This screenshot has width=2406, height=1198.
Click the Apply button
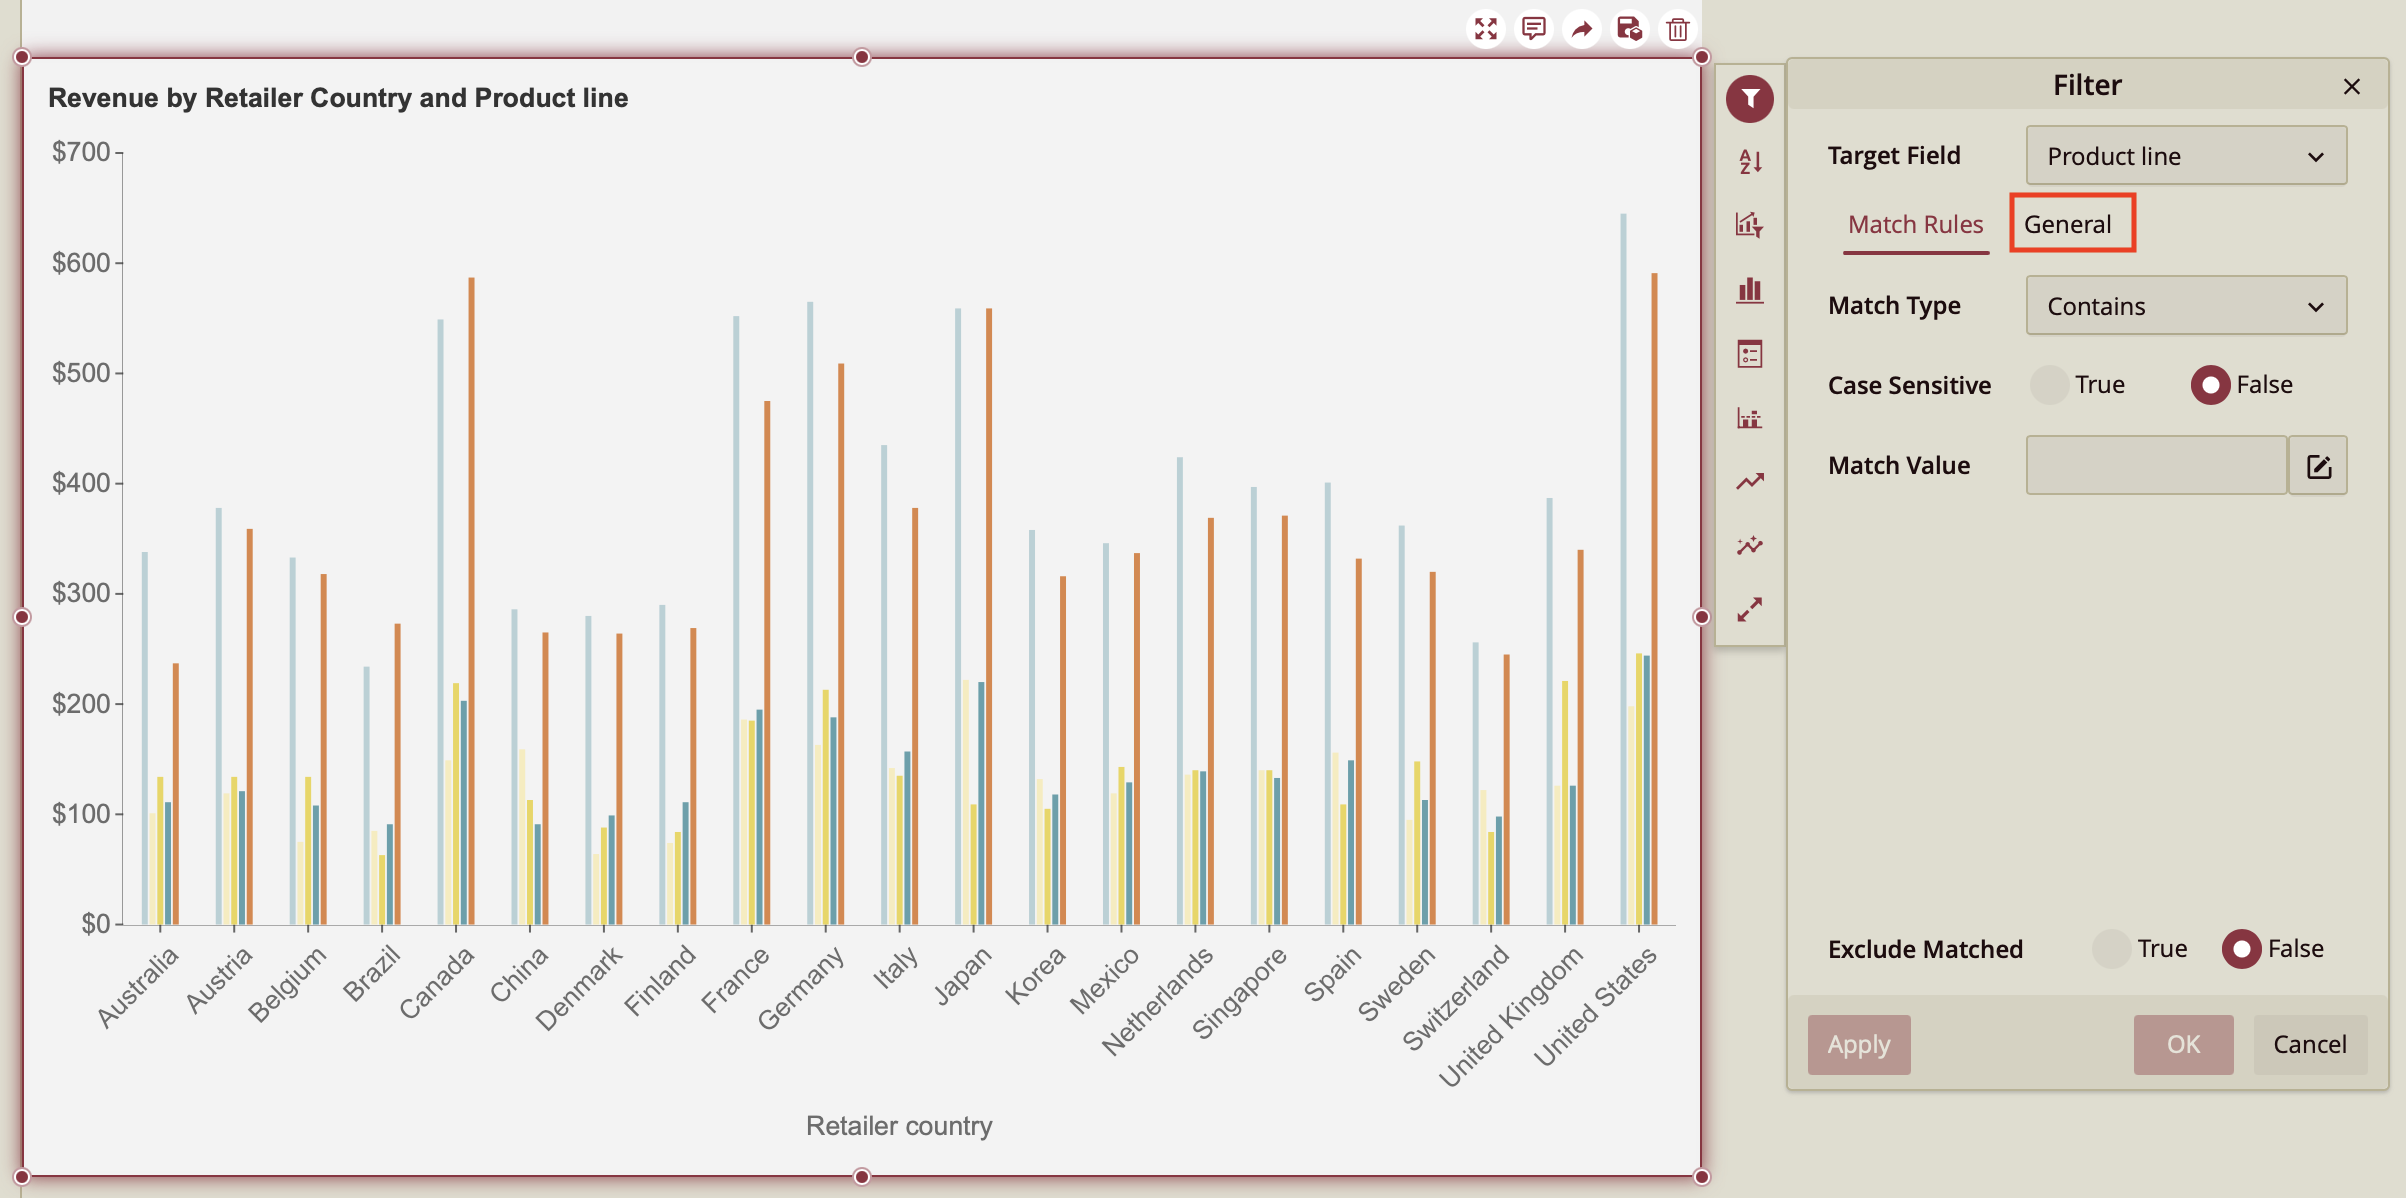[1859, 1045]
